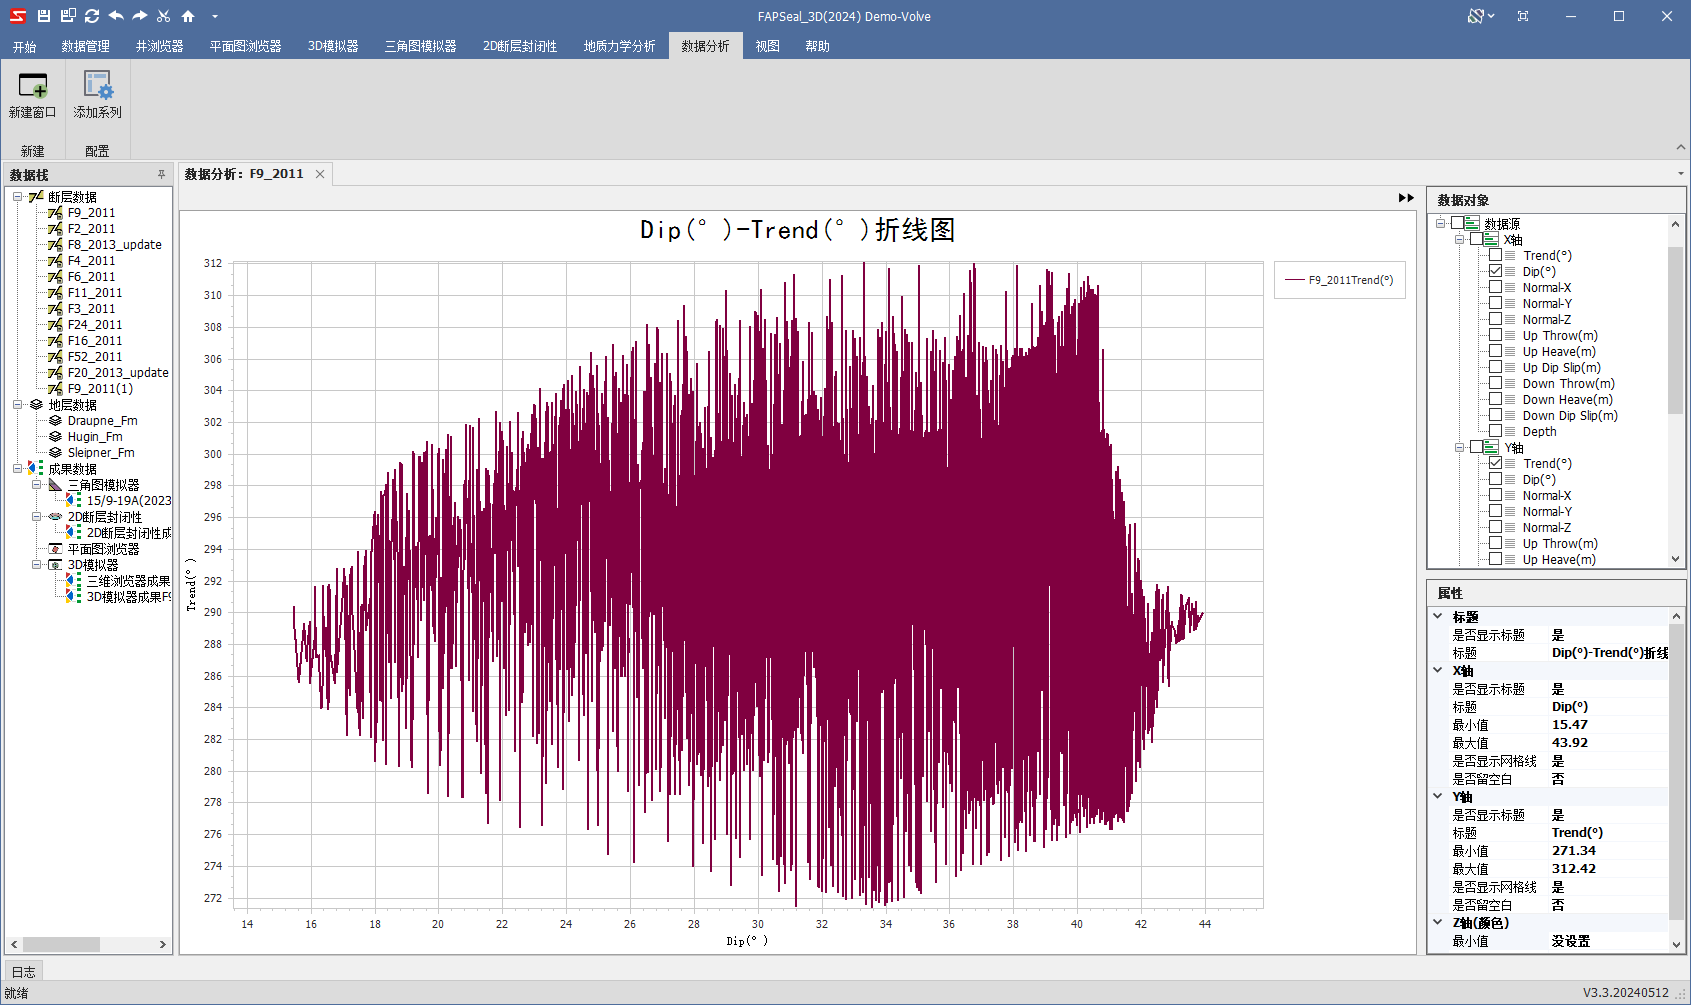The width and height of the screenshot is (1691, 1005).
Task: Click the 添加系列 add series icon
Action: [98, 85]
